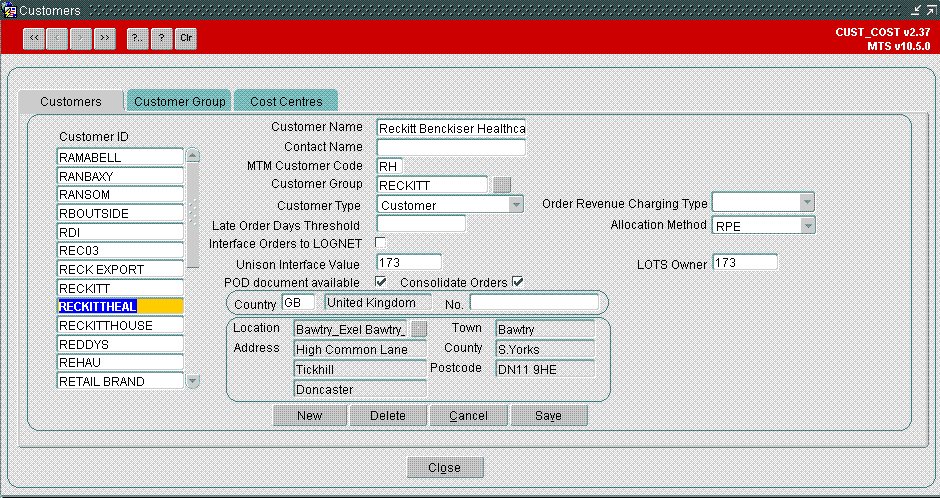The image size is (940, 498).
Task: Untick POD document available checkbox
Action: pyautogui.click(x=380, y=281)
